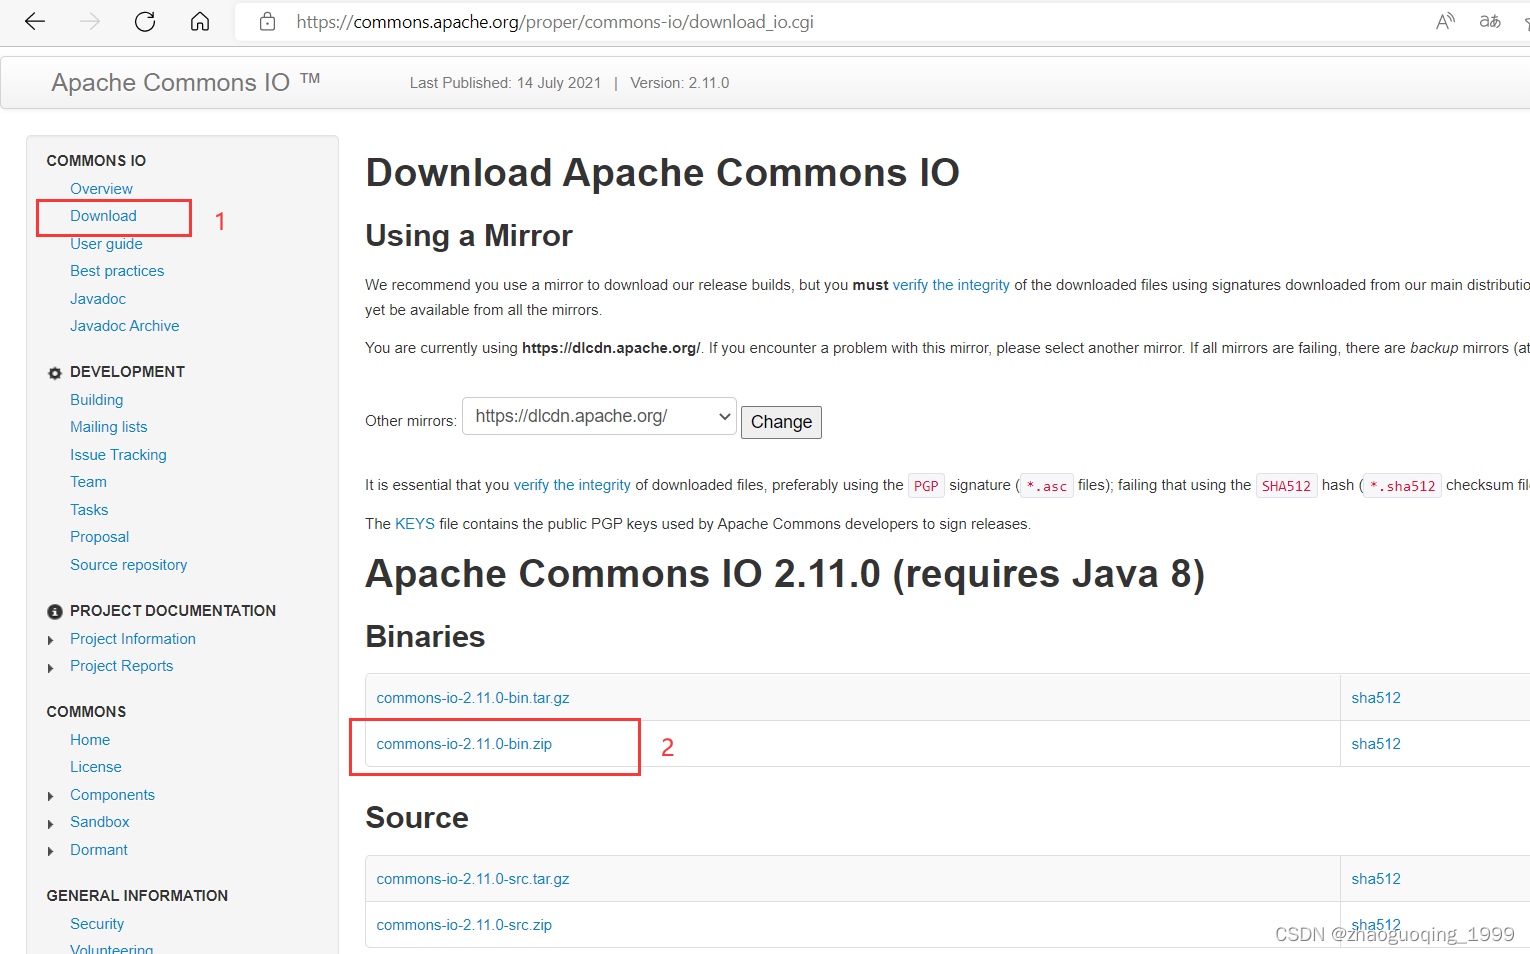Open the Building link
Screen dimensions: 1530x954
tap(97, 400)
